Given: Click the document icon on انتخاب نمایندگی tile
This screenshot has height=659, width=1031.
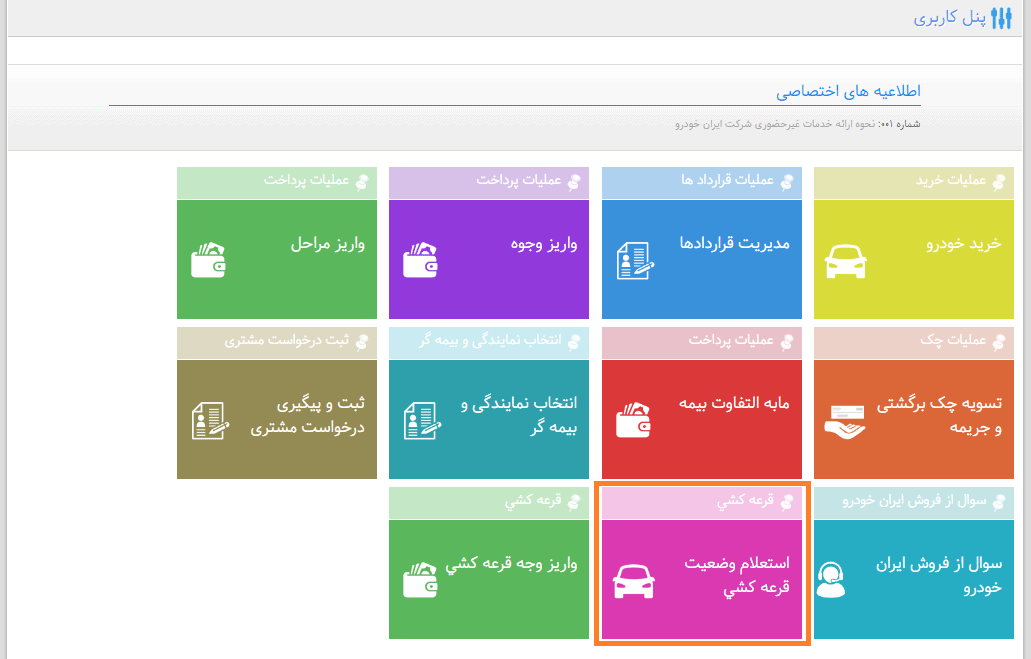Looking at the screenshot, I should pyautogui.click(x=422, y=420).
